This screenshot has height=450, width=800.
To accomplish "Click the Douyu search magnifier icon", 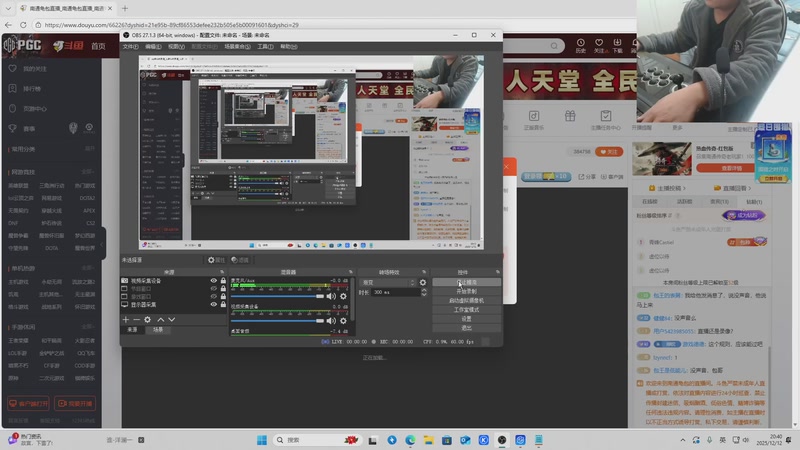I will (x=554, y=46).
